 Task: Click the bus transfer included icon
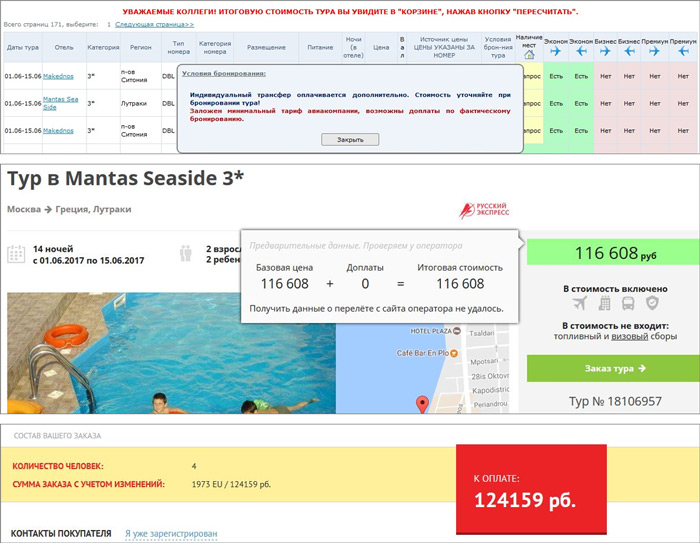[628, 304]
